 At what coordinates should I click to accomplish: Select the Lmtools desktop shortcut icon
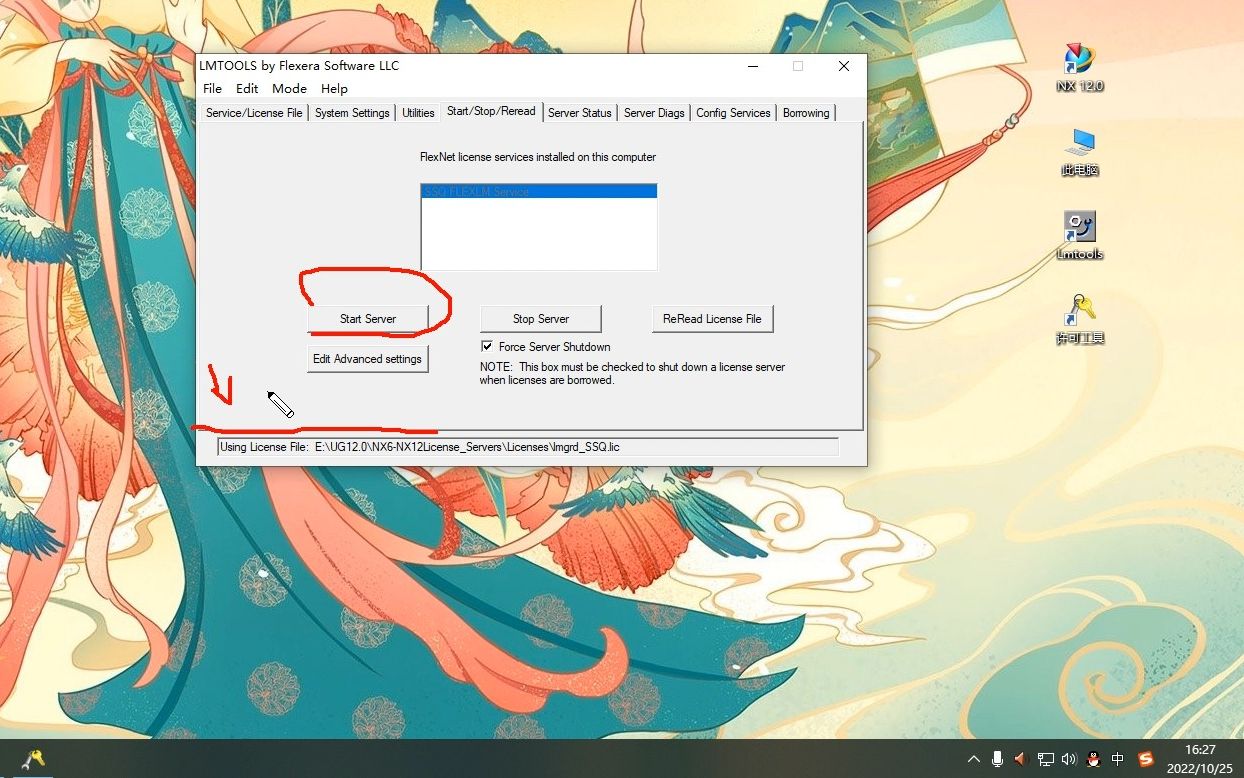pos(1079,228)
